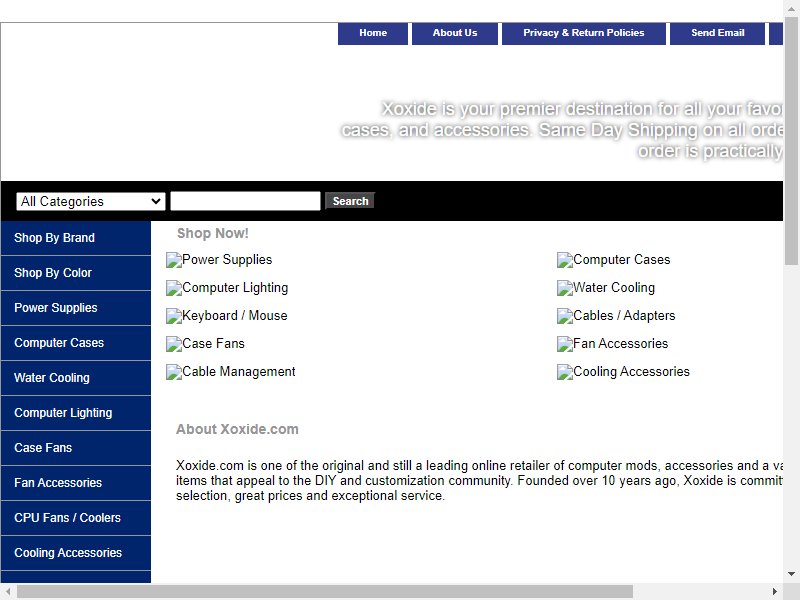Select Case Fans in the left sidebar

click(x=76, y=448)
